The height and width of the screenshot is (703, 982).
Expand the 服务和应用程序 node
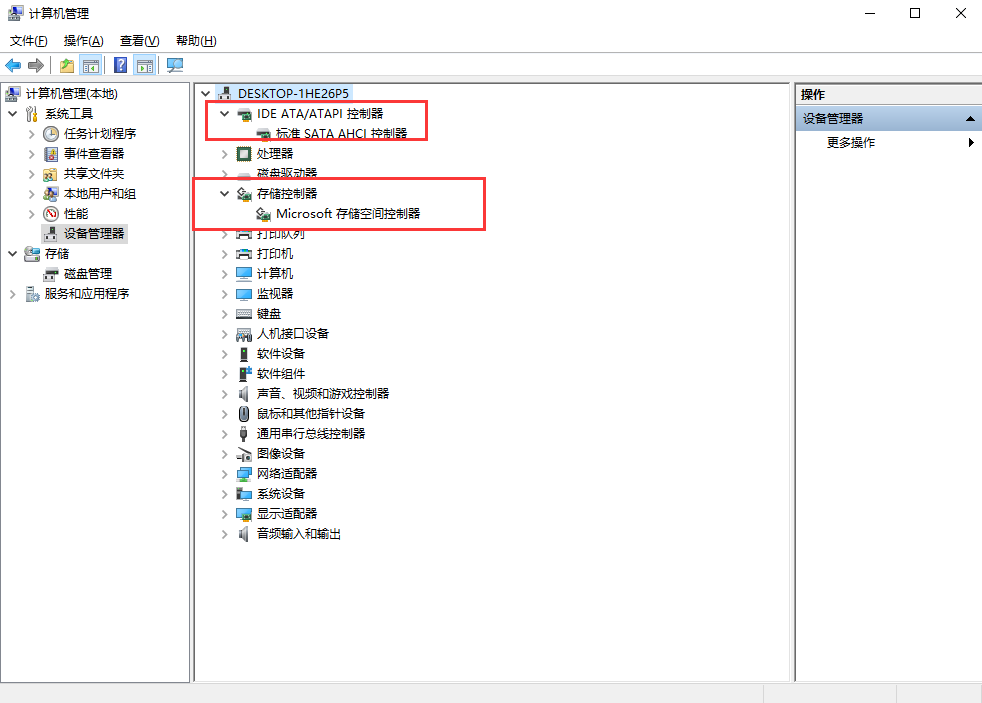pos(12,294)
